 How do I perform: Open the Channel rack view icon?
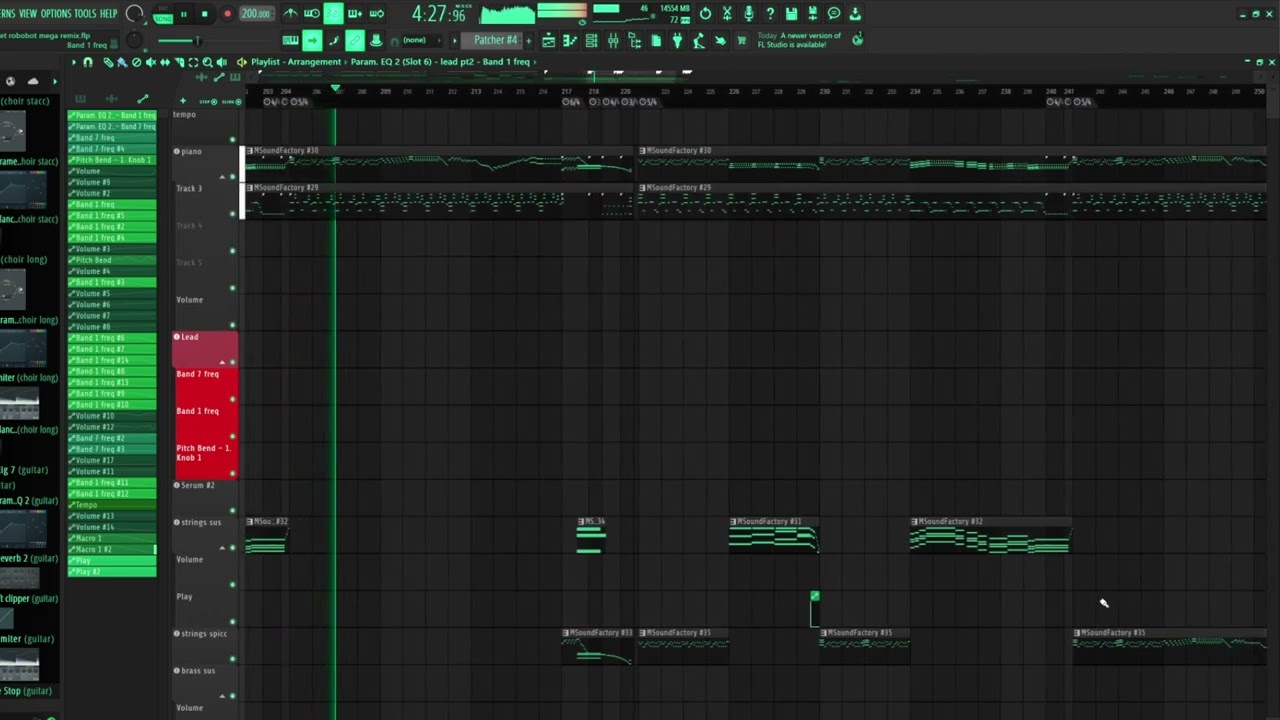tap(591, 40)
